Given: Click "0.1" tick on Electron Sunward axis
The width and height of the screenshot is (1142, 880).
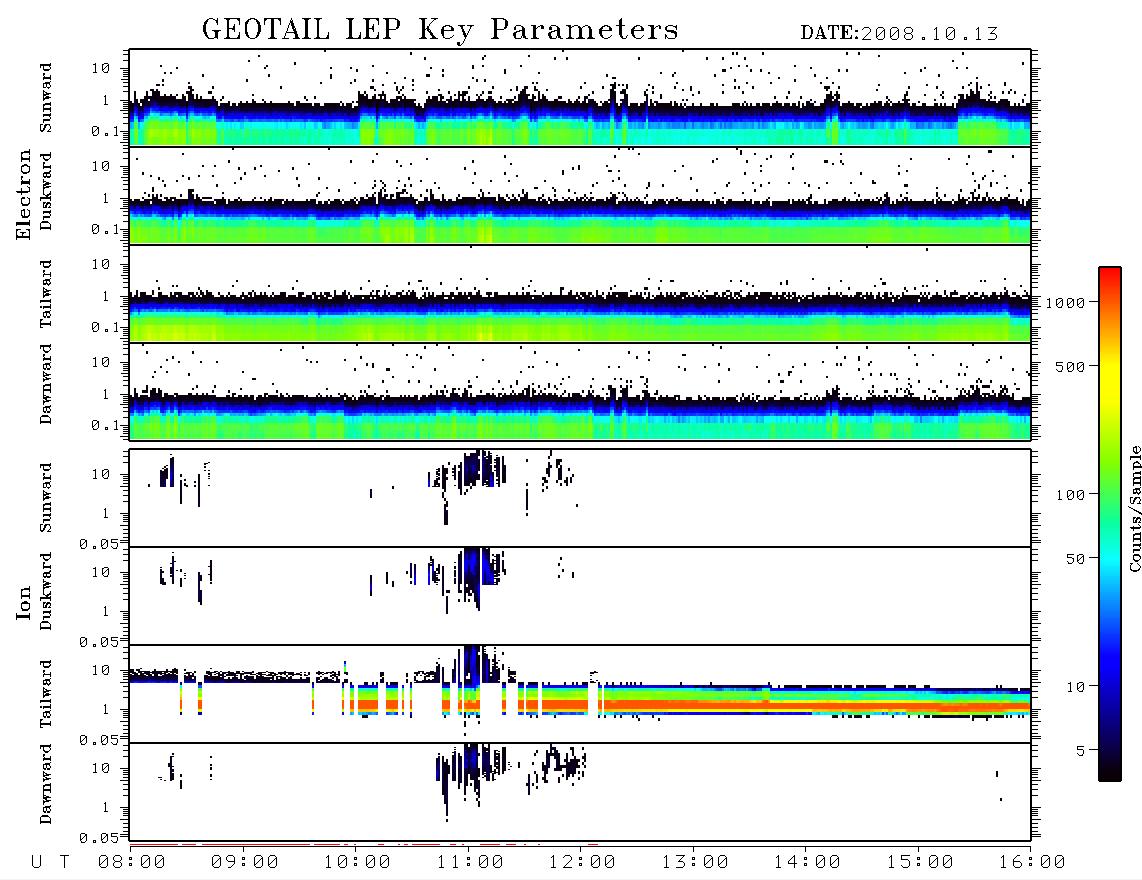Looking at the screenshot, I should 105,131.
